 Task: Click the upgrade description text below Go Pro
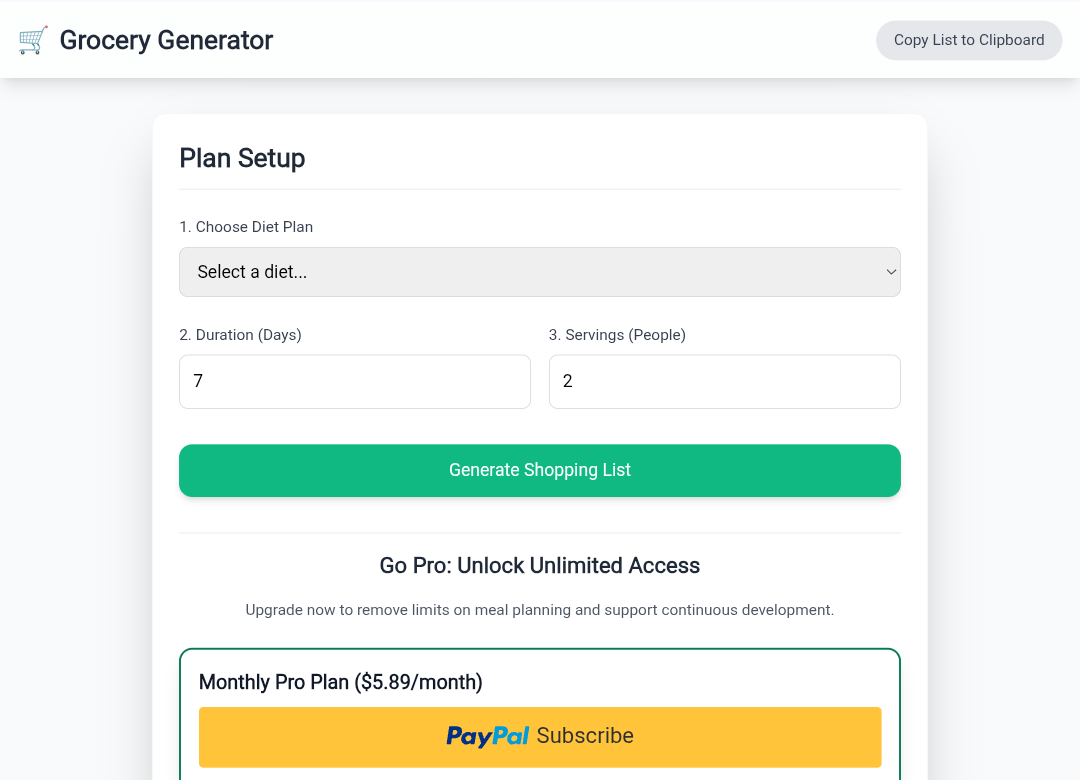(540, 609)
